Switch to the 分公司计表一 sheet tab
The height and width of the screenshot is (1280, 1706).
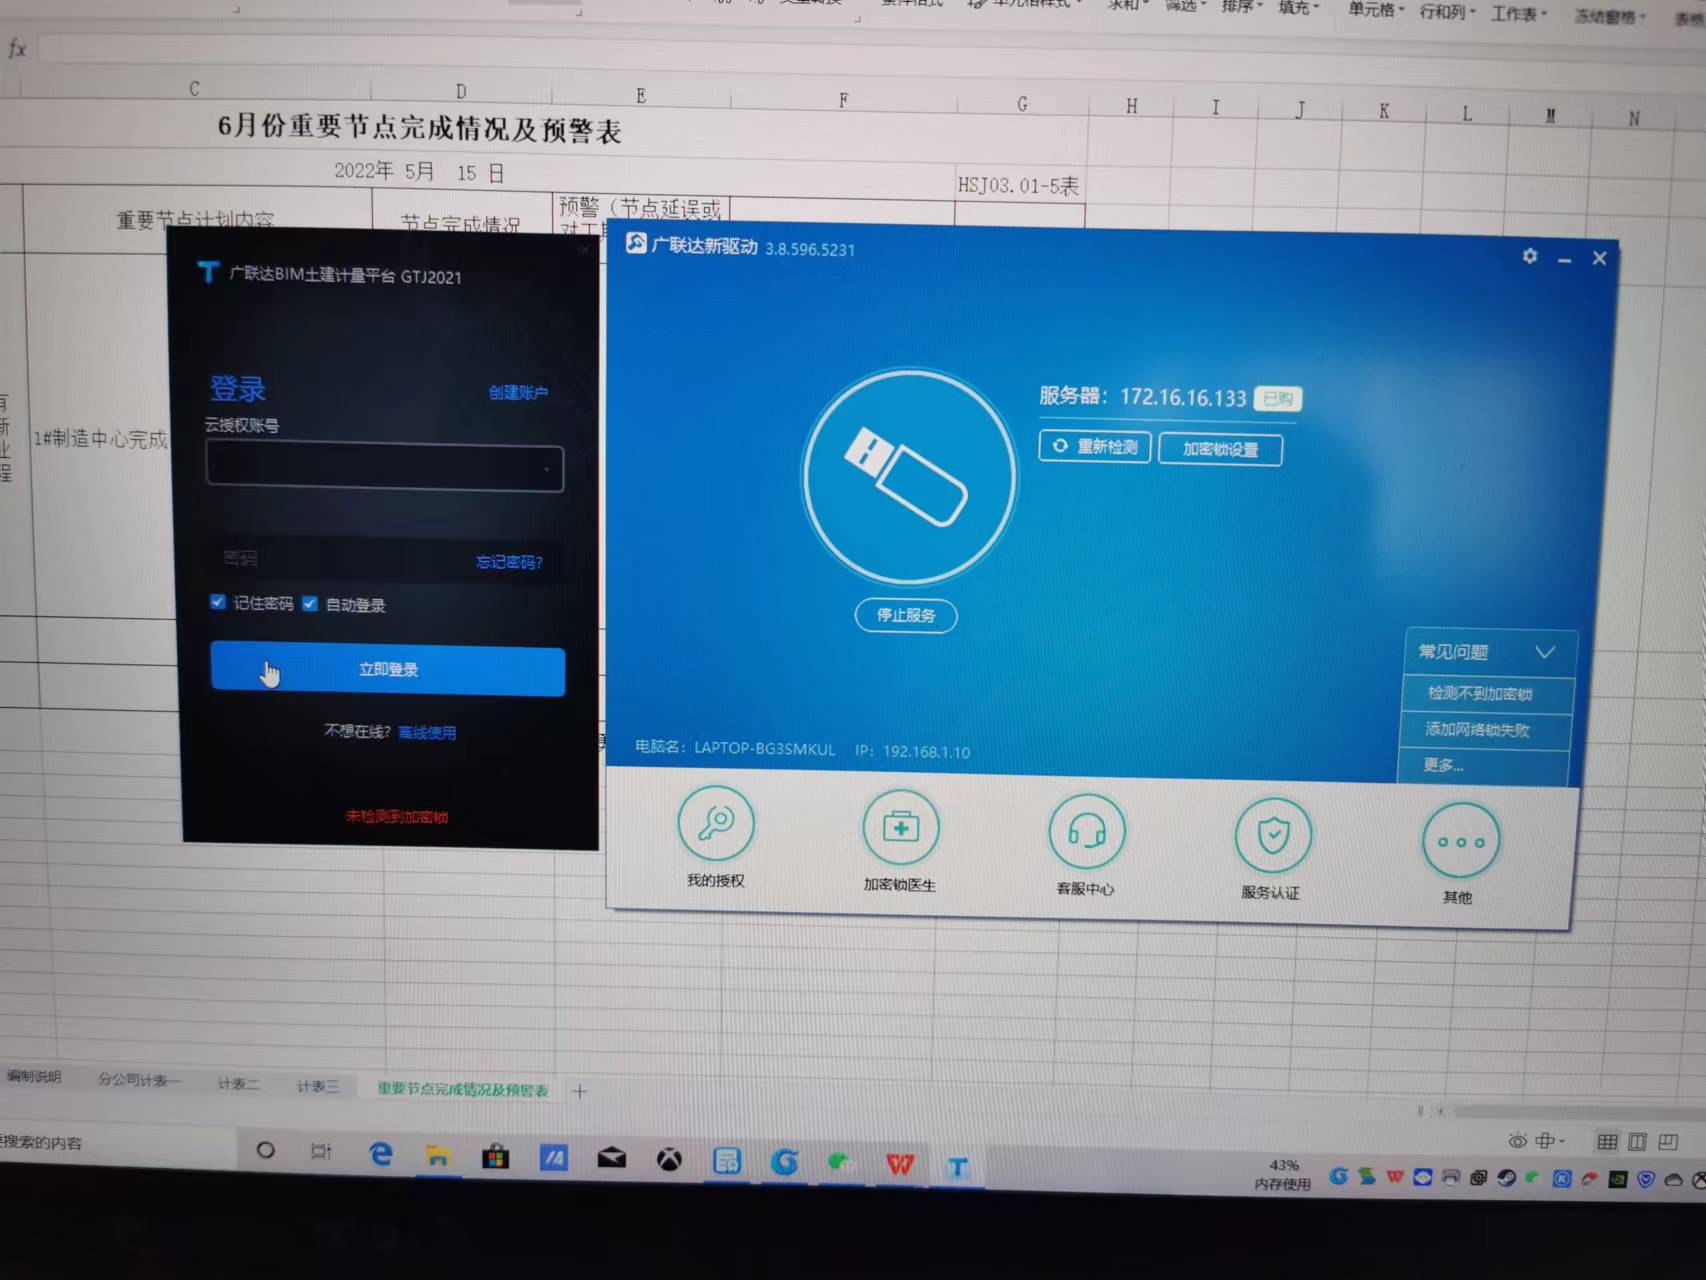pyautogui.click(x=139, y=1080)
